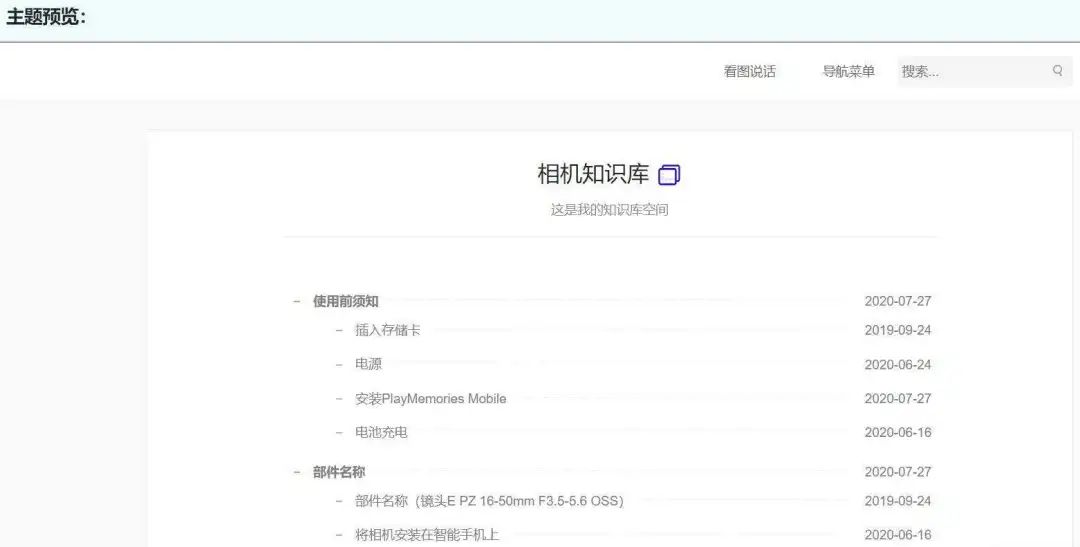Open the 导航菜单 menu item
This screenshot has height=547, width=1080.
(849, 71)
